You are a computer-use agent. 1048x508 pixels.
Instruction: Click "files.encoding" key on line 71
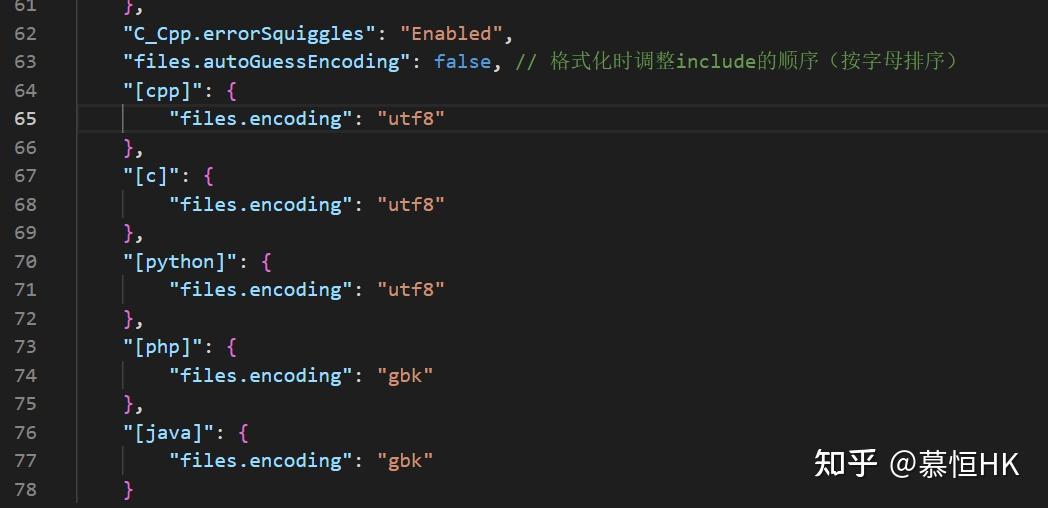tap(256, 290)
